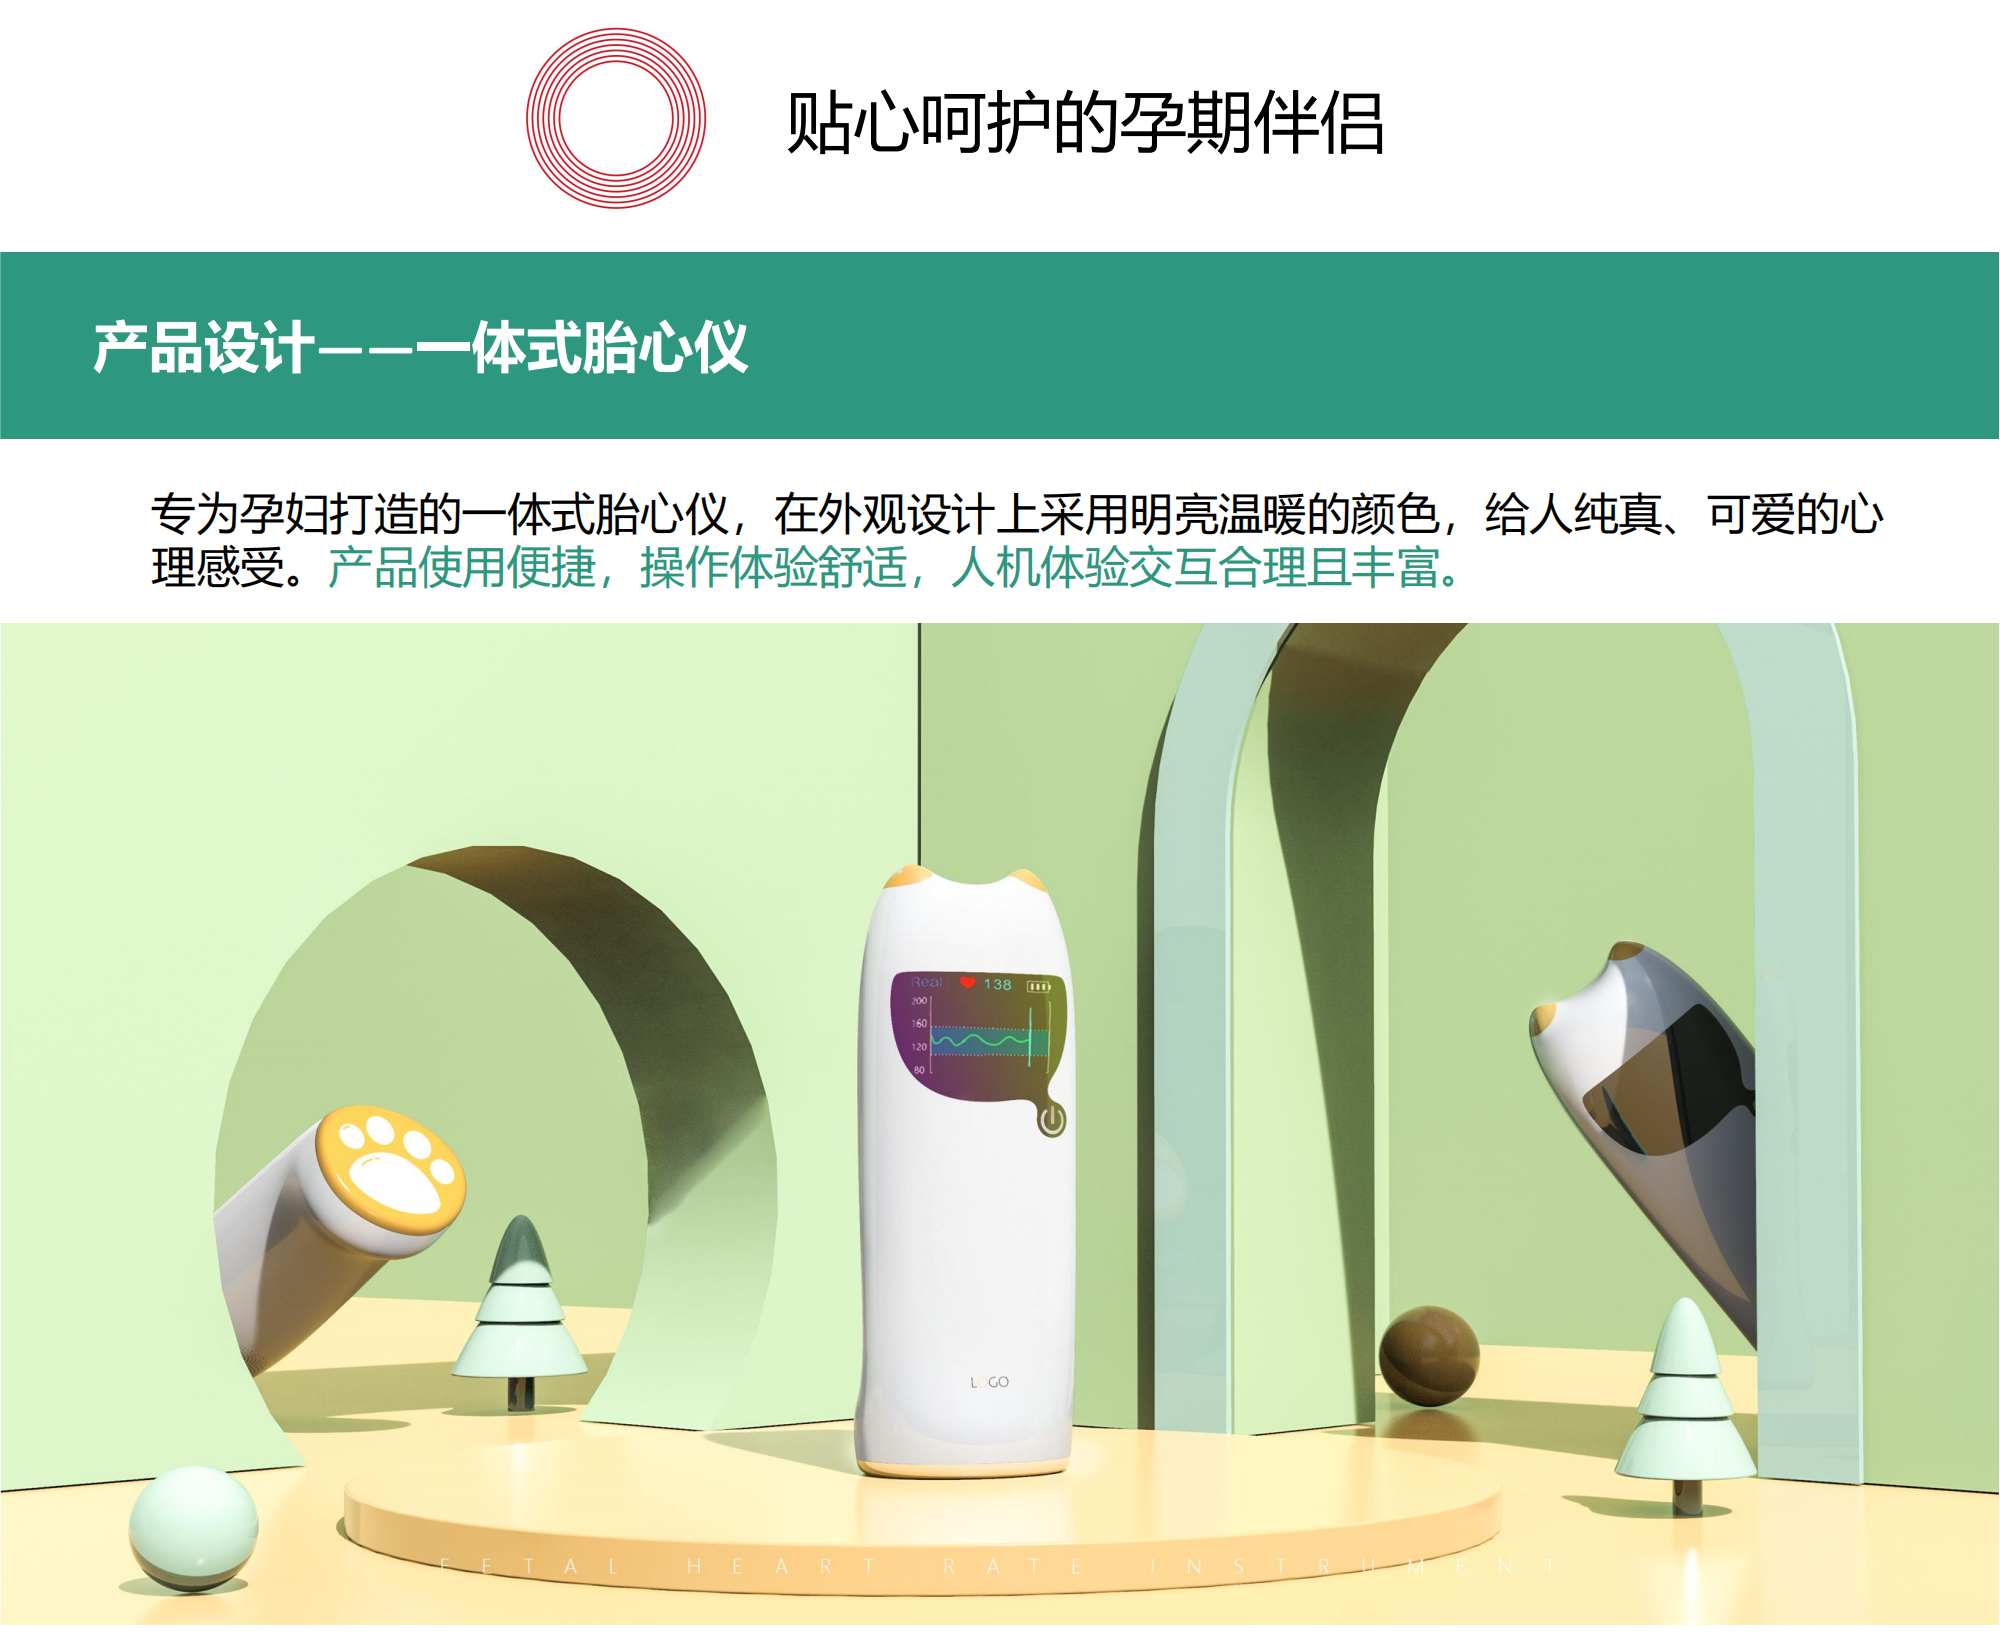Click the left mint green tree
This screenshot has width=2000, height=1640.
(519, 1310)
